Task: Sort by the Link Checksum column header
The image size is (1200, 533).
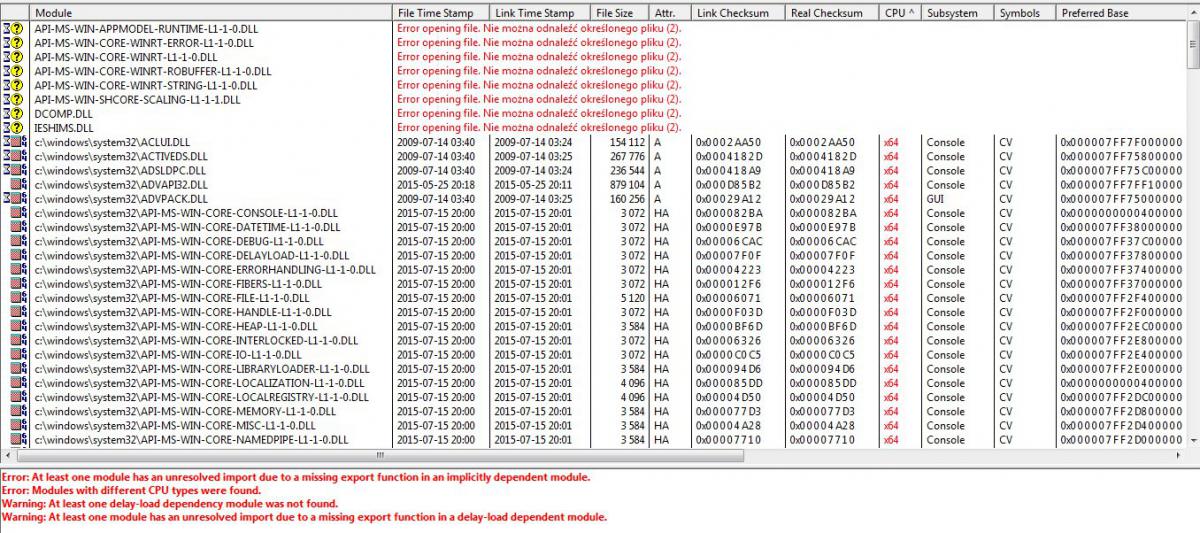Action: coord(737,13)
